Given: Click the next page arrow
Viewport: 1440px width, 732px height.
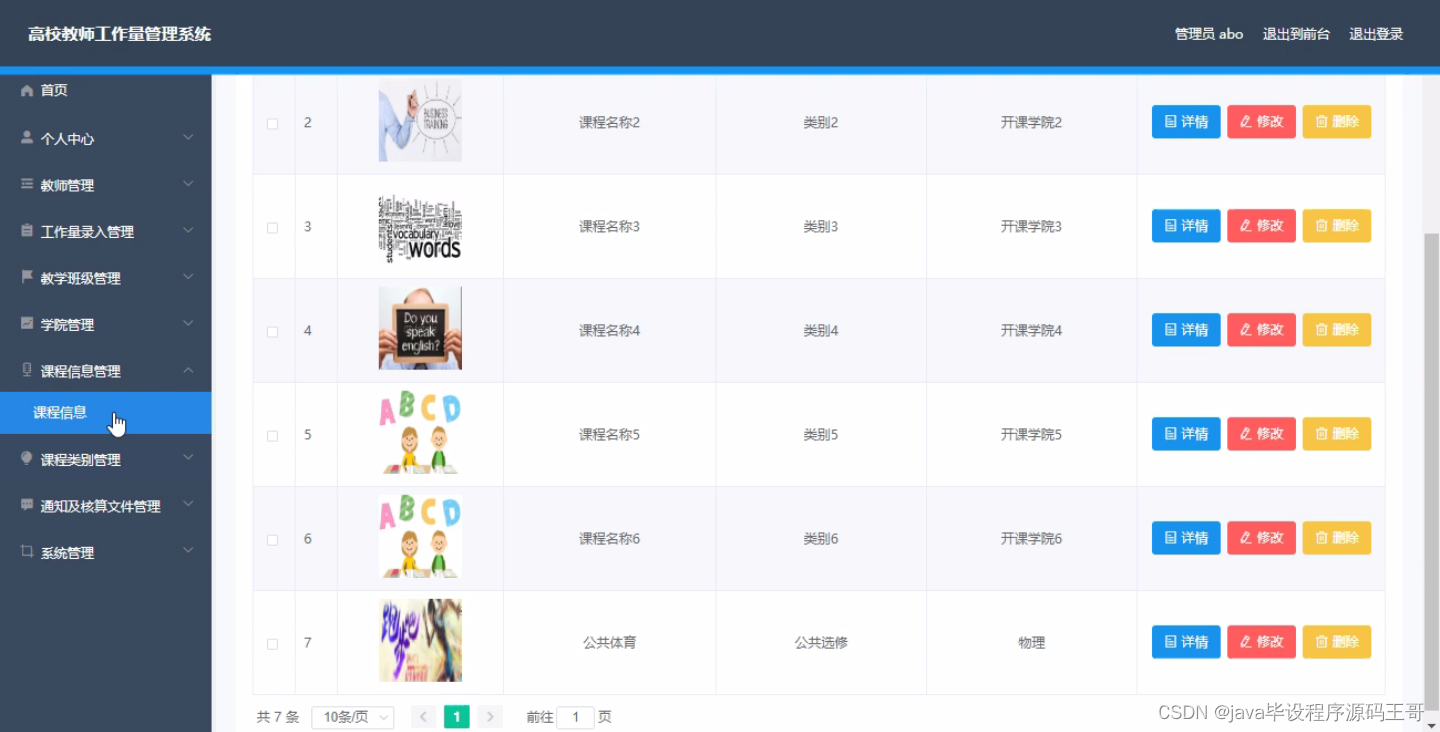Looking at the screenshot, I should tap(490, 717).
